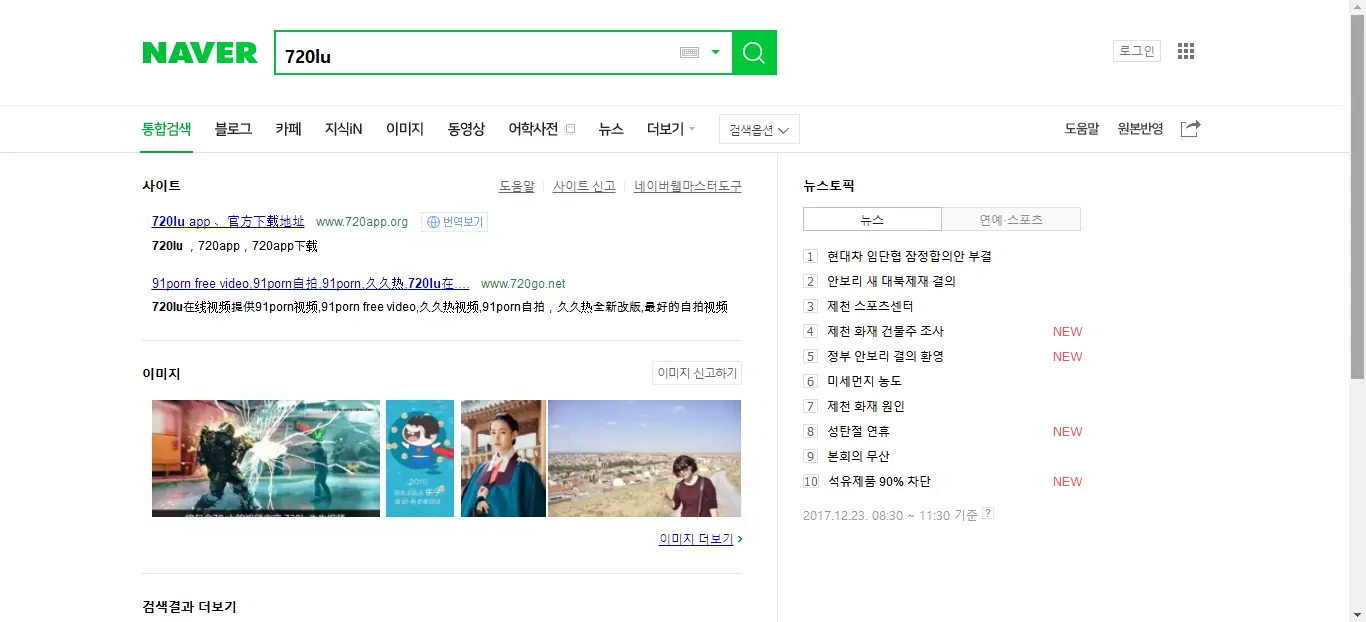The width and height of the screenshot is (1366, 622).
Task: Click the green search magnifier button
Action: point(754,52)
